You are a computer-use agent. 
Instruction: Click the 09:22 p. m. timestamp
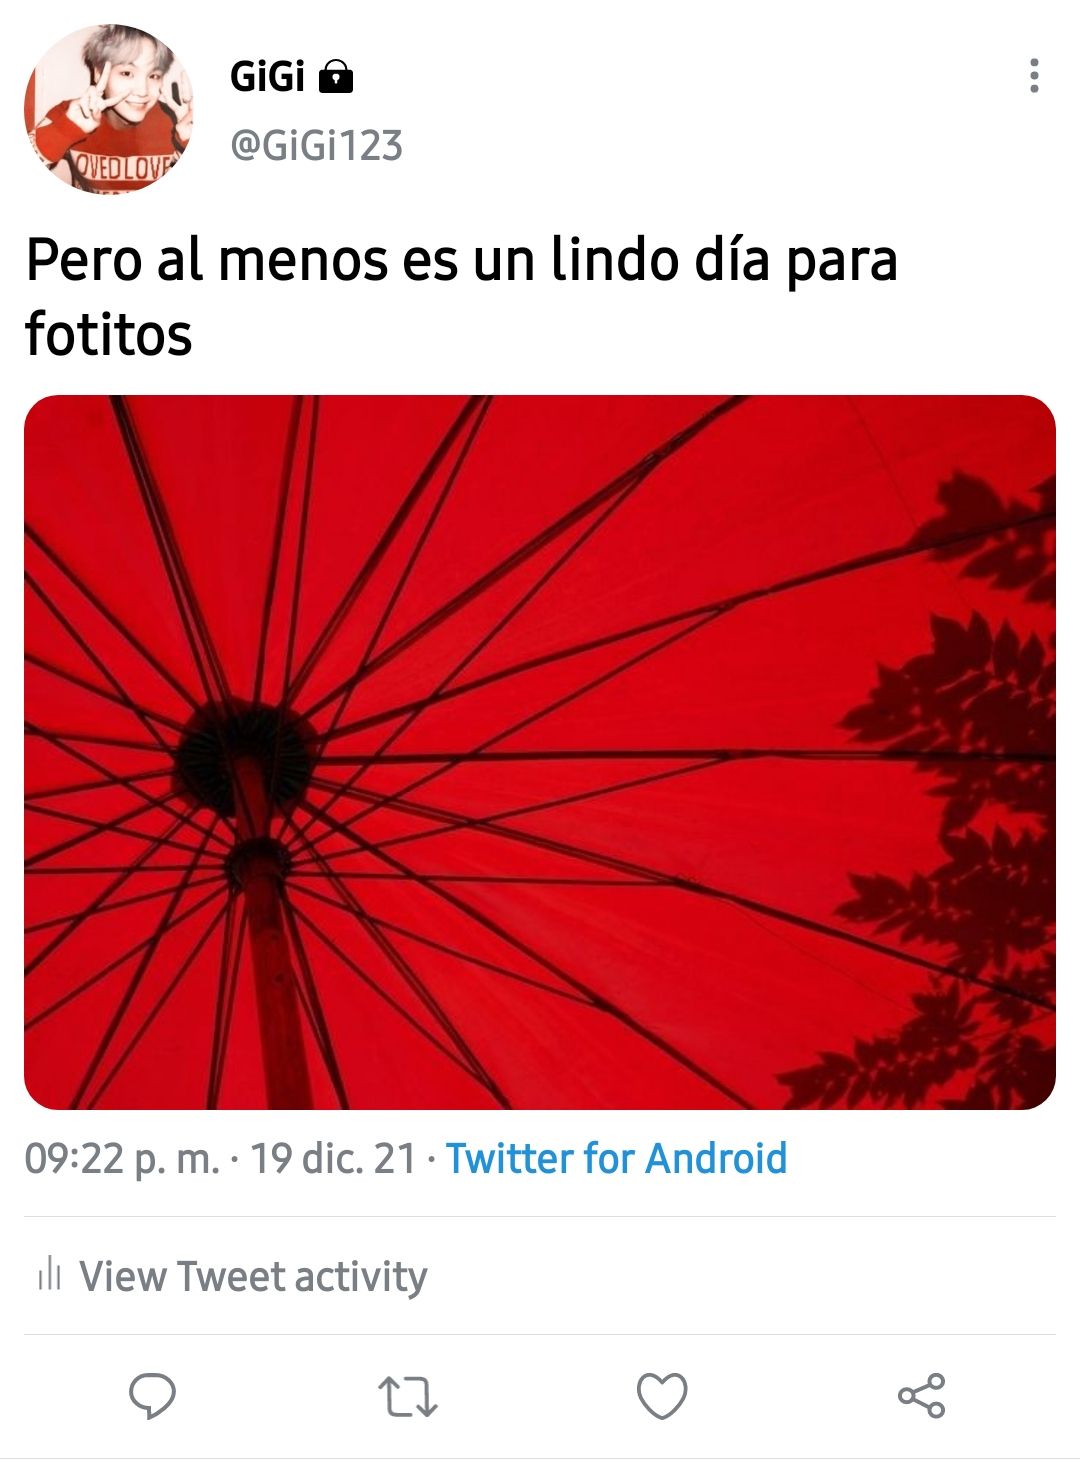point(122,1159)
